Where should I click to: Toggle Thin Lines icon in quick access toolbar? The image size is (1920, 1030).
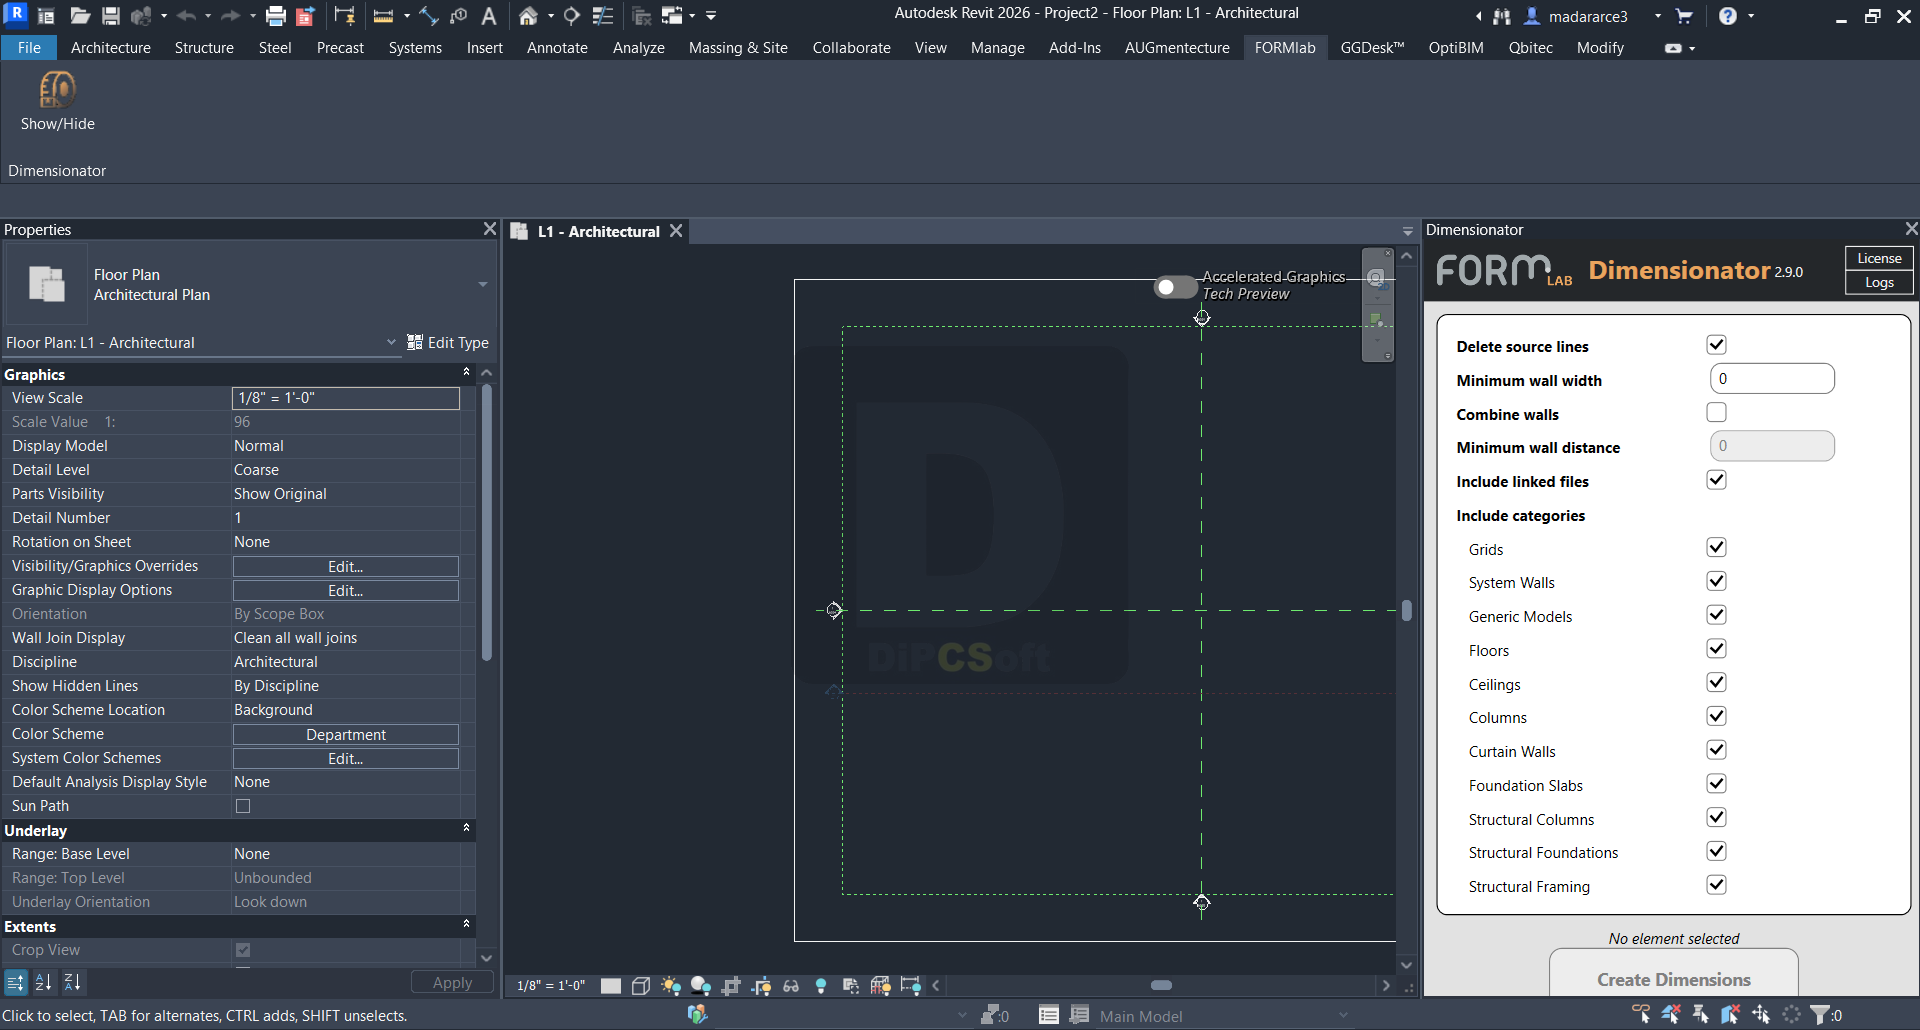point(603,16)
